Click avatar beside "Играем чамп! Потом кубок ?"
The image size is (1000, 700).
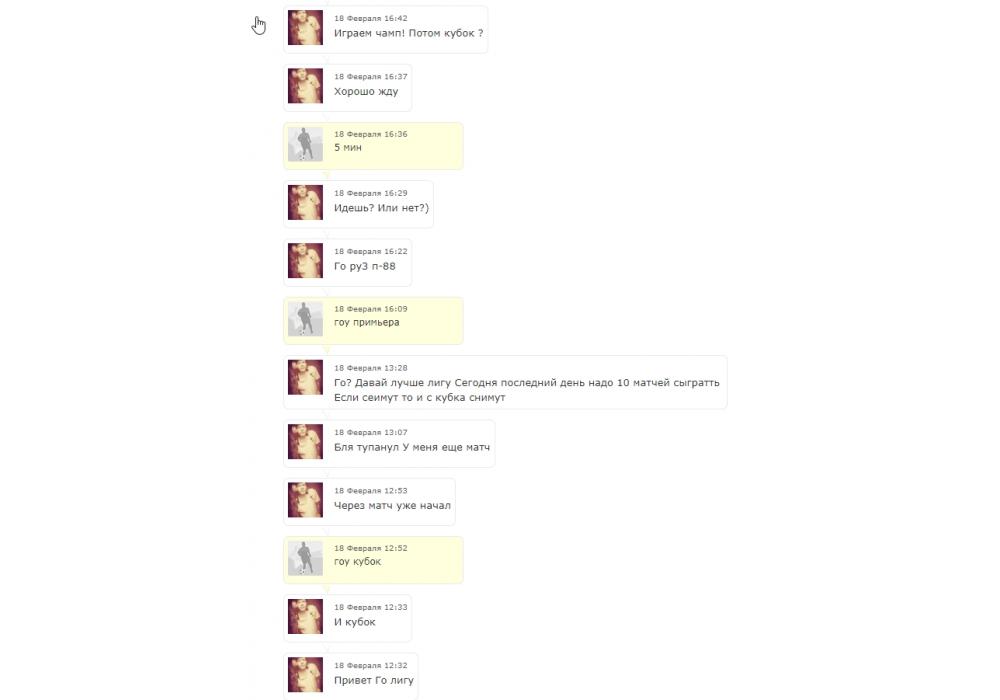[x=305, y=27]
